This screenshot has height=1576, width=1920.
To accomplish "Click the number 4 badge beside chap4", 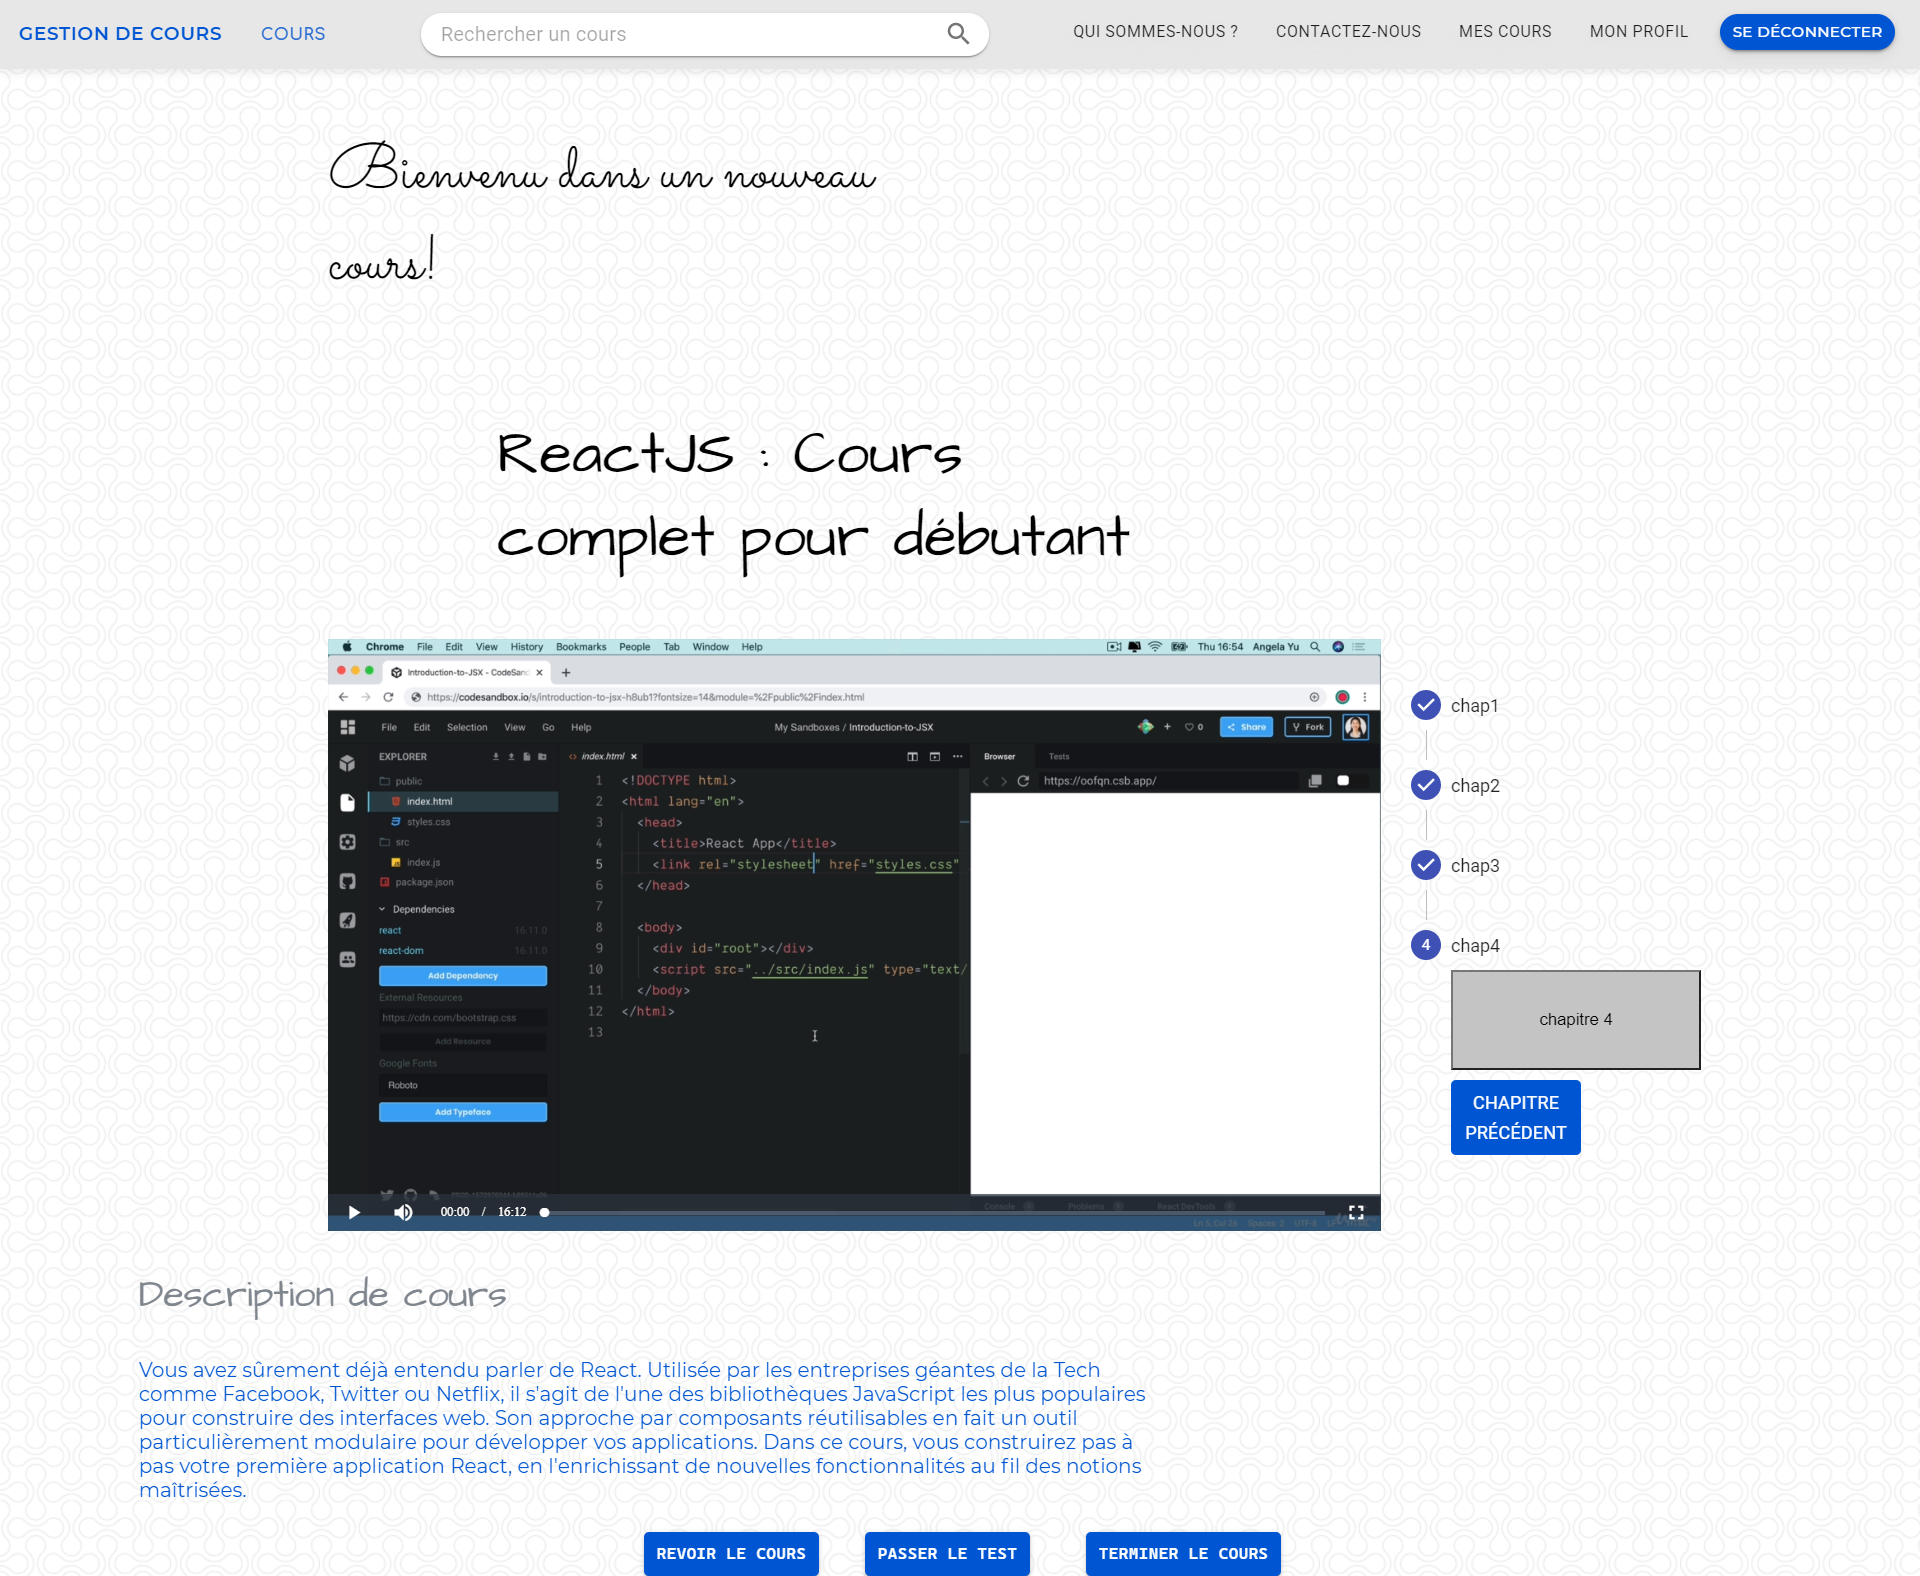I will tap(1424, 944).
